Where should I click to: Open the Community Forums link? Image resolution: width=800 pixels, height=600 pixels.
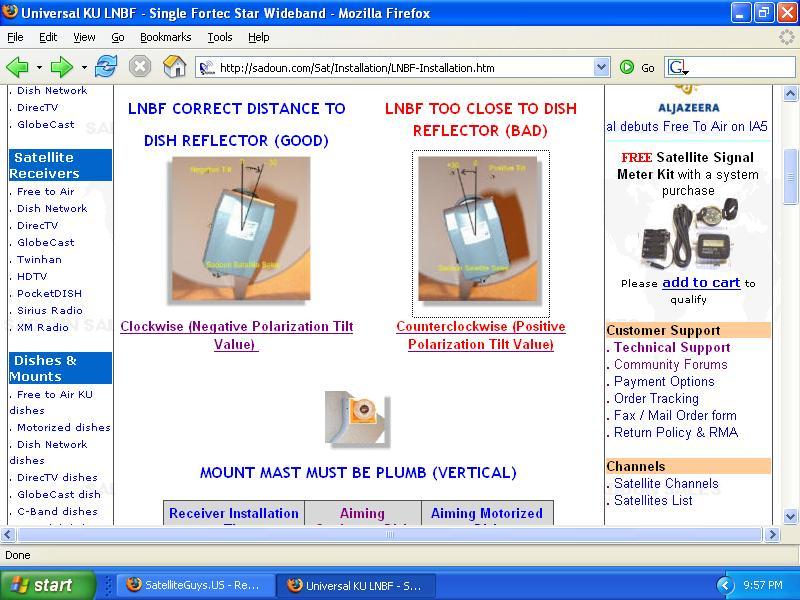(670, 364)
